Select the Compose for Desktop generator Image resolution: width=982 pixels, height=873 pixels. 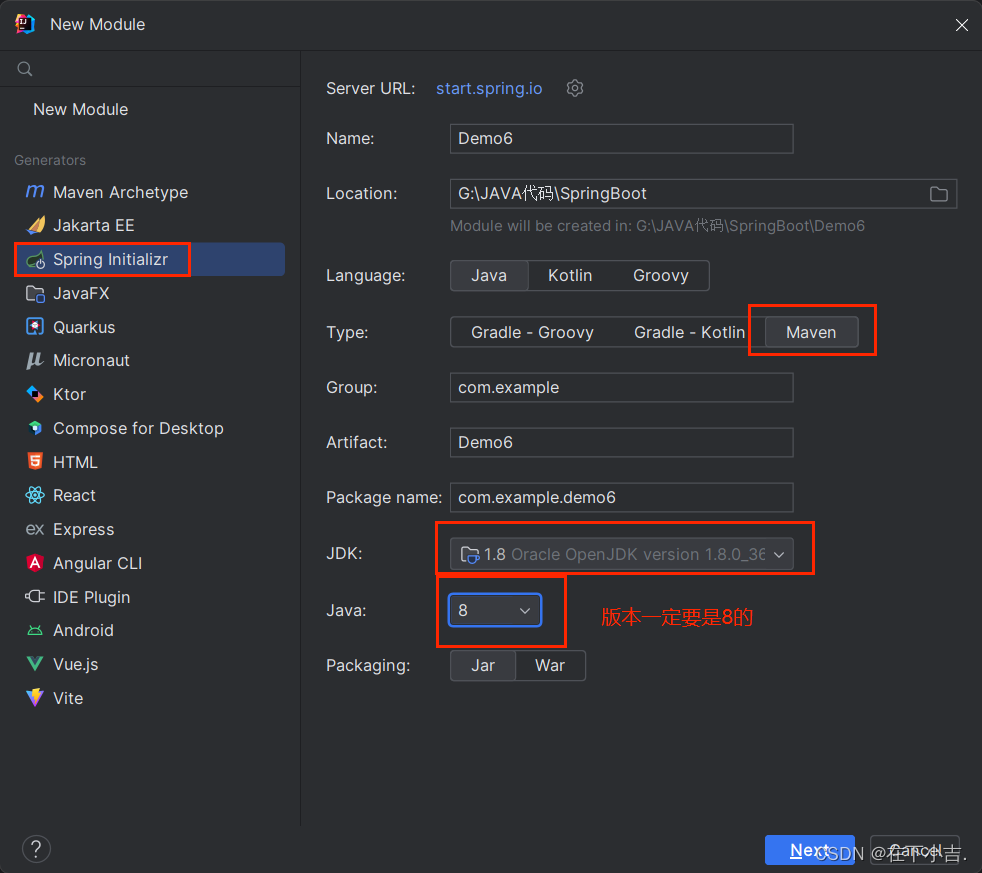pos(150,428)
